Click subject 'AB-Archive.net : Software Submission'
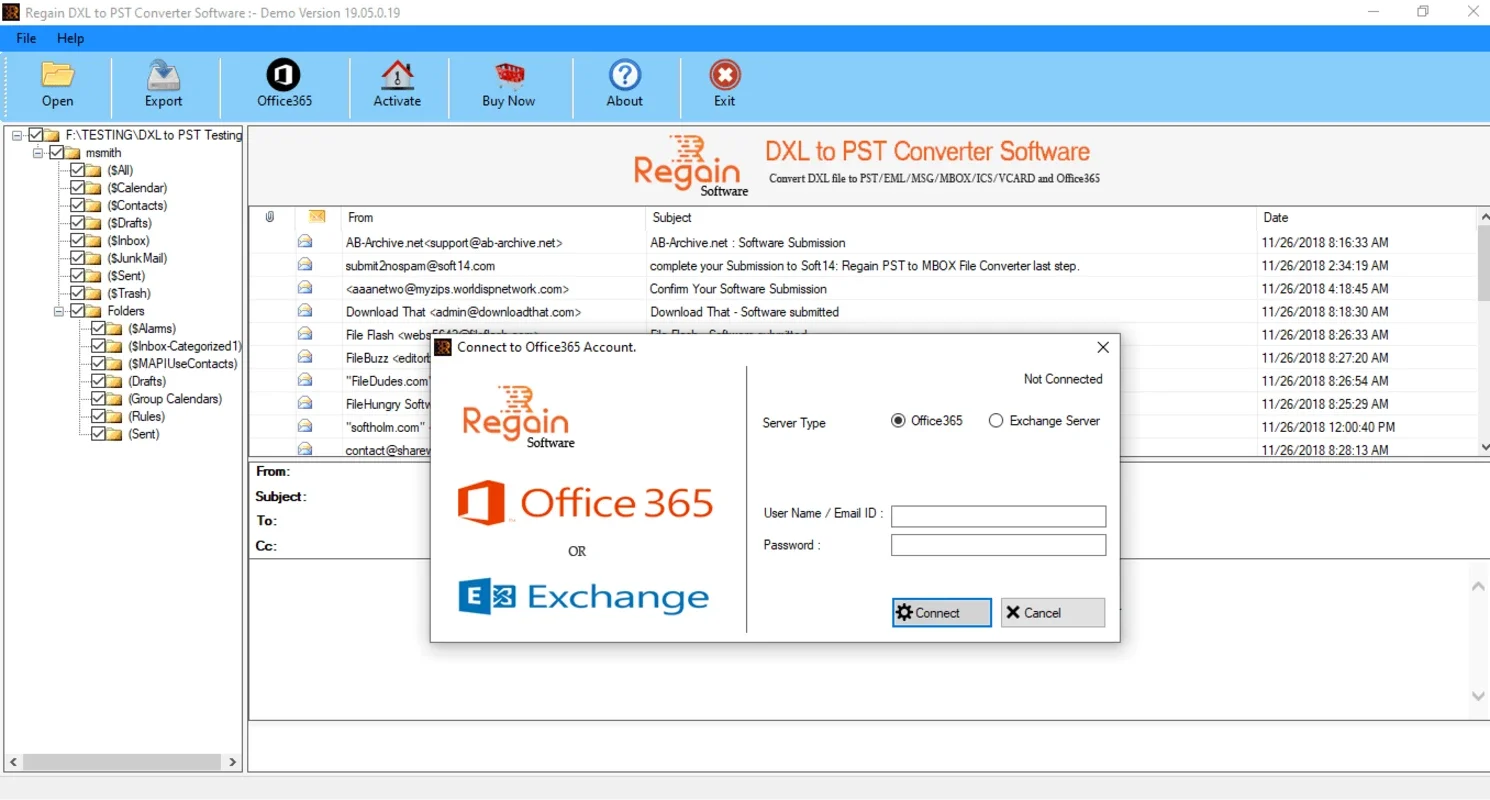Viewport: 1490px width, 800px height. coord(748,242)
